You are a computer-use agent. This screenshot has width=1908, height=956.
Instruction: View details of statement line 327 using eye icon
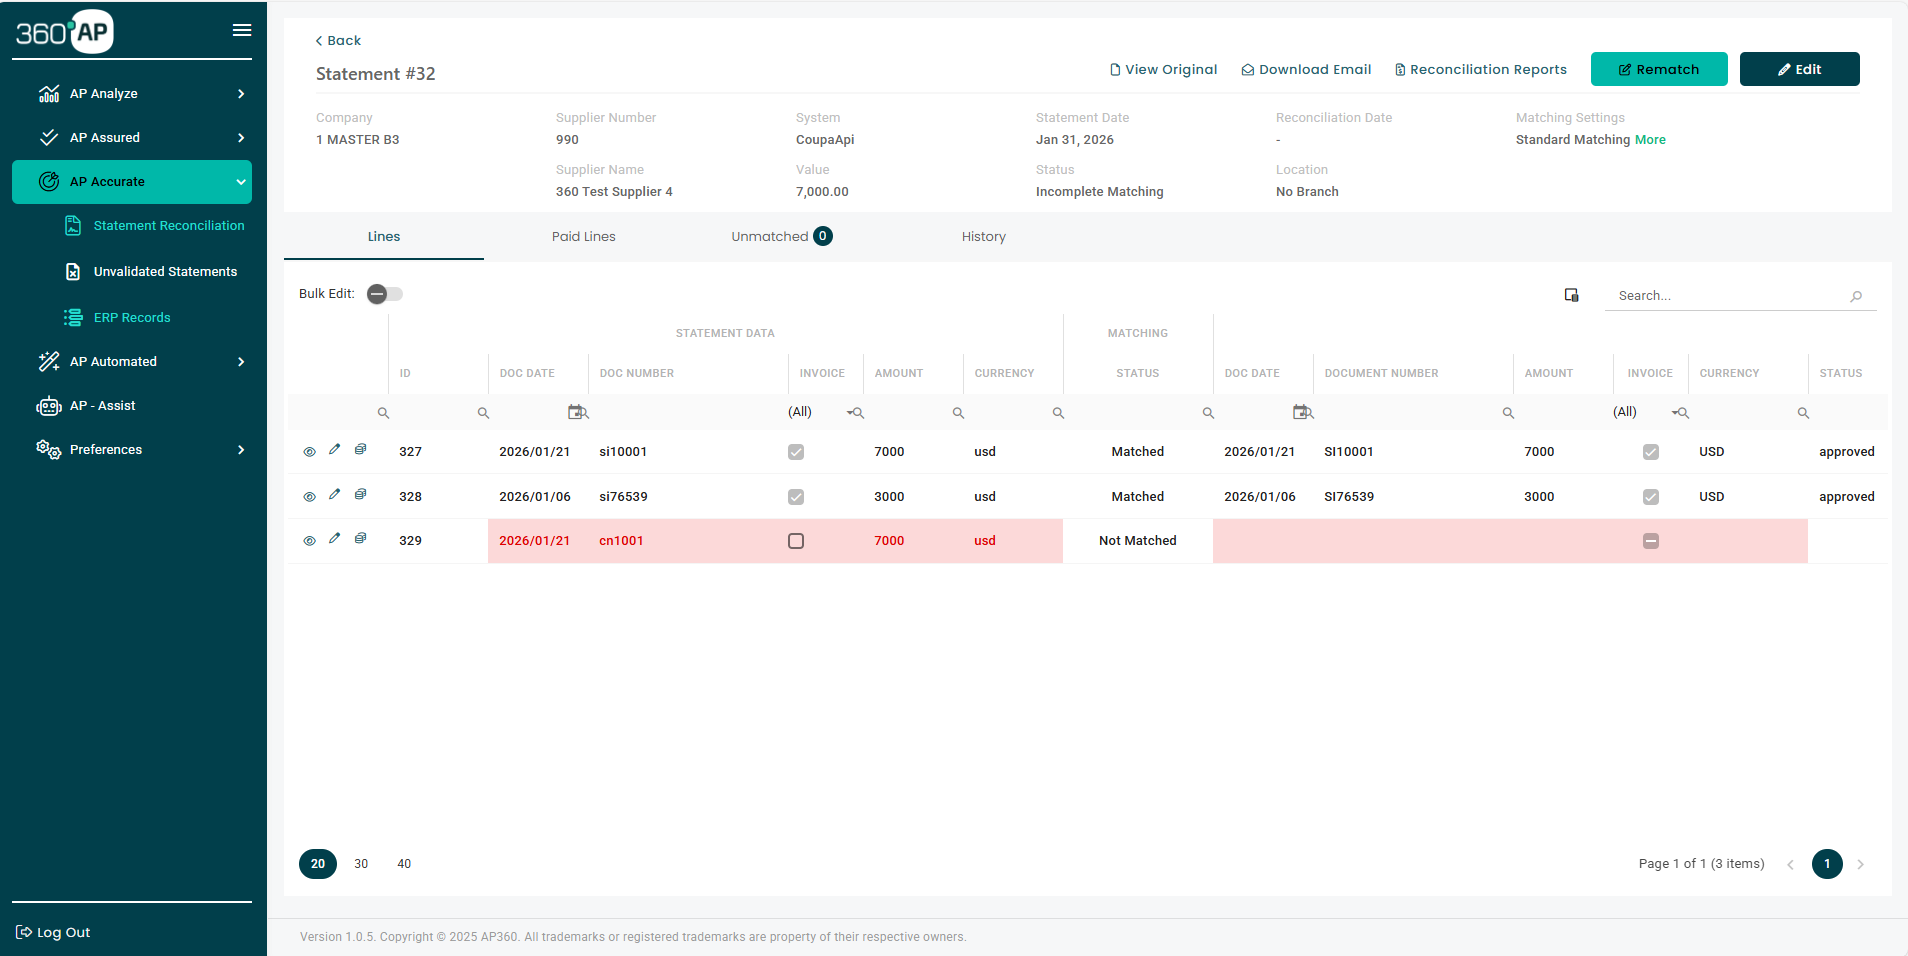pos(310,452)
